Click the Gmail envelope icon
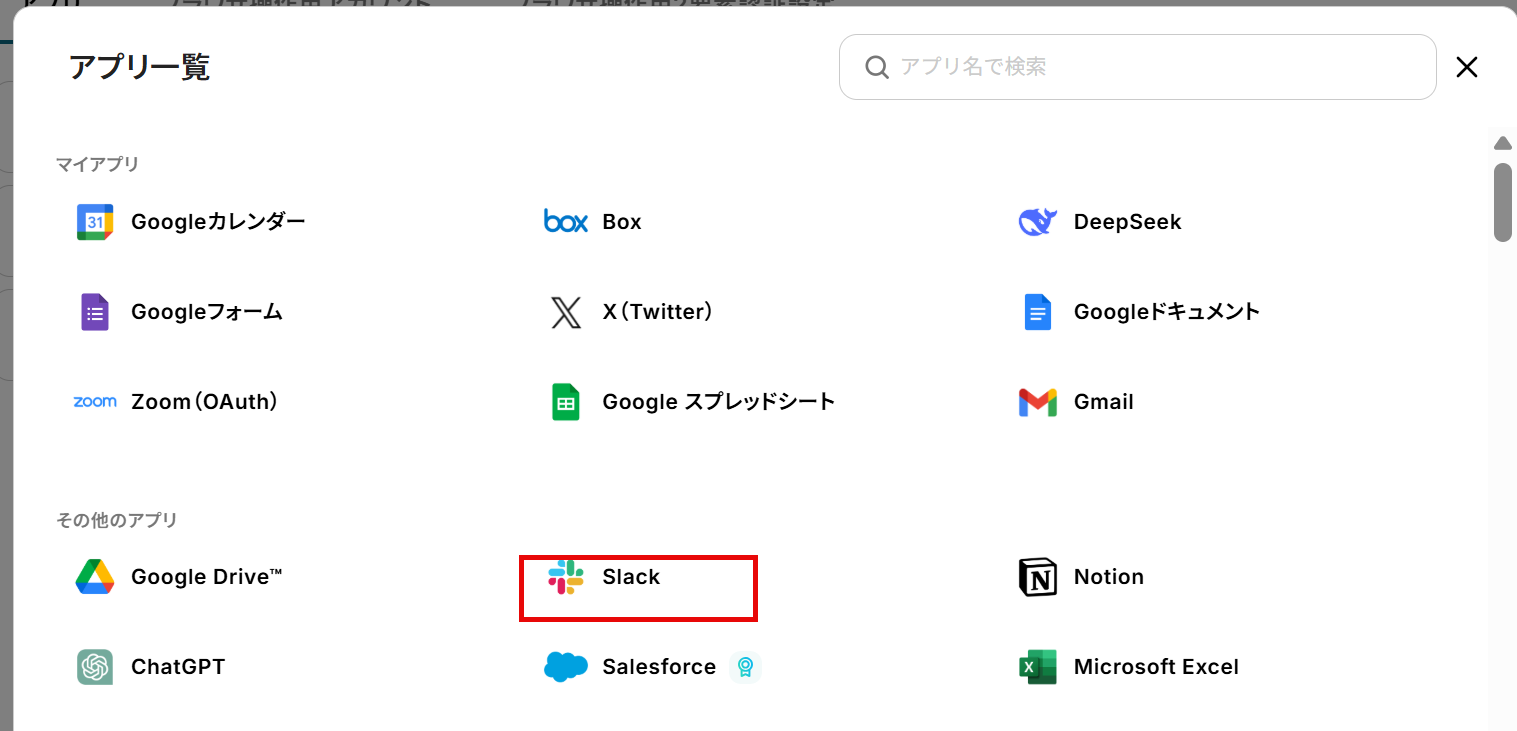The image size is (1517, 731). point(1037,402)
